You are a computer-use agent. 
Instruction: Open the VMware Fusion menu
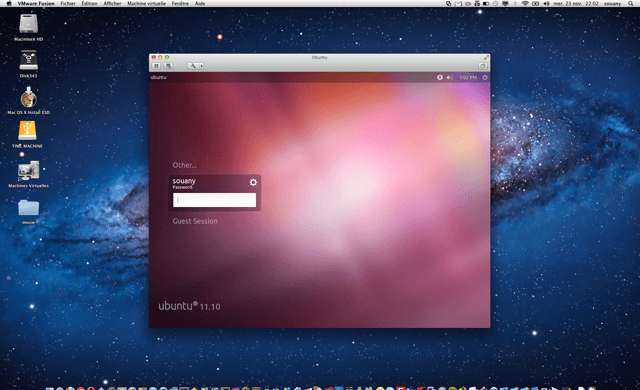tap(36, 3)
